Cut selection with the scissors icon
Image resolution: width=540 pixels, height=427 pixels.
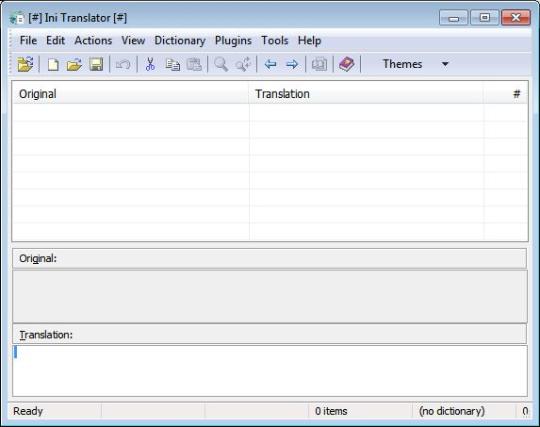coord(150,64)
